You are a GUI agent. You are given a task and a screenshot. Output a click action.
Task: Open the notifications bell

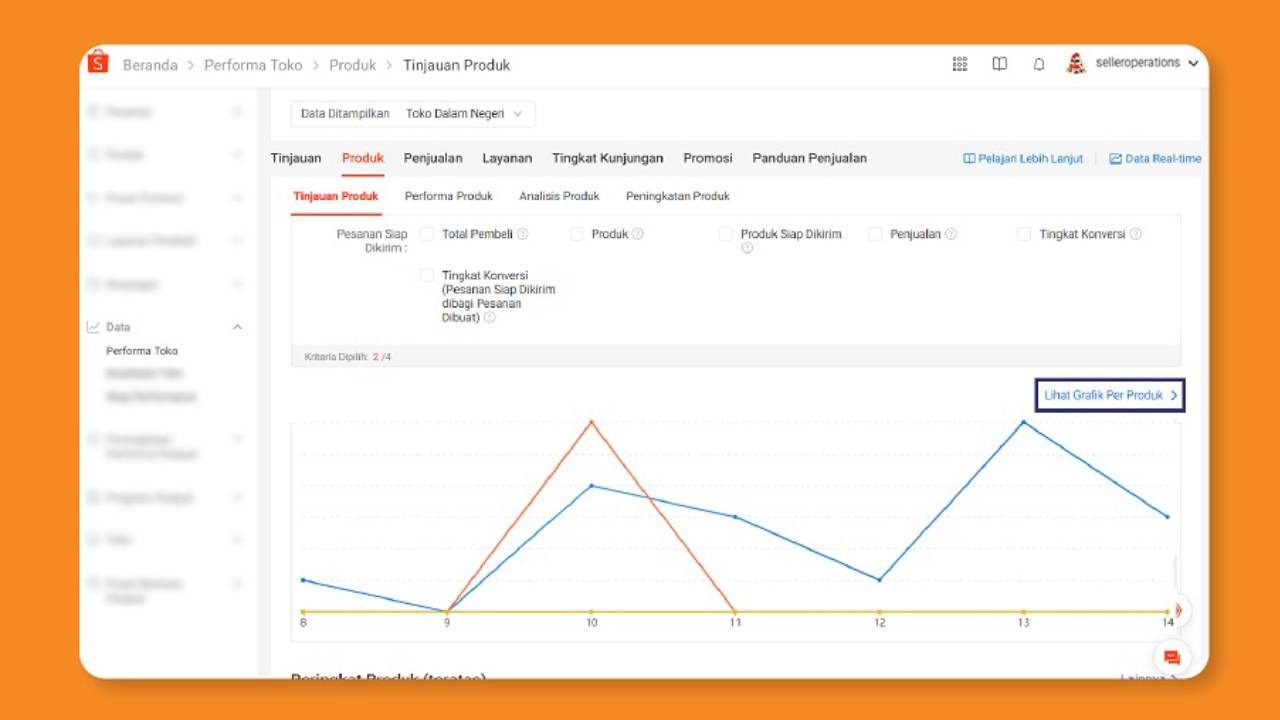(x=1039, y=64)
